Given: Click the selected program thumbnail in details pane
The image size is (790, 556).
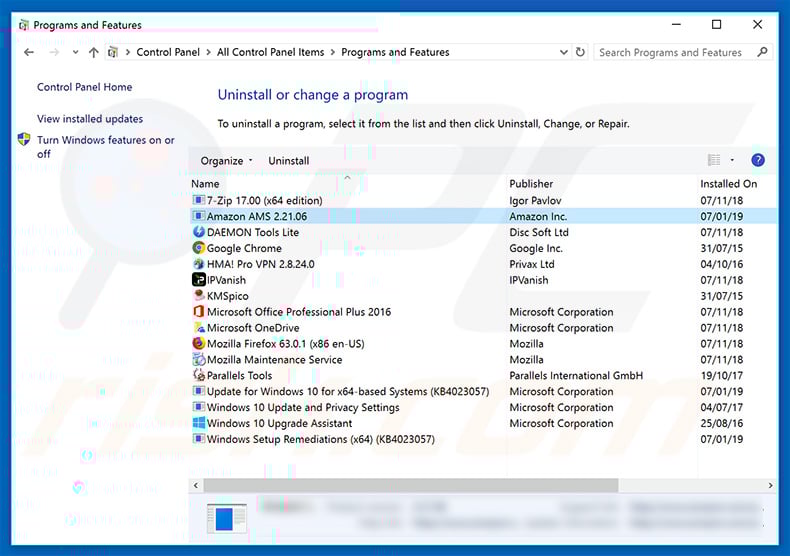Looking at the screenshot, I should [x=227, y=518].
